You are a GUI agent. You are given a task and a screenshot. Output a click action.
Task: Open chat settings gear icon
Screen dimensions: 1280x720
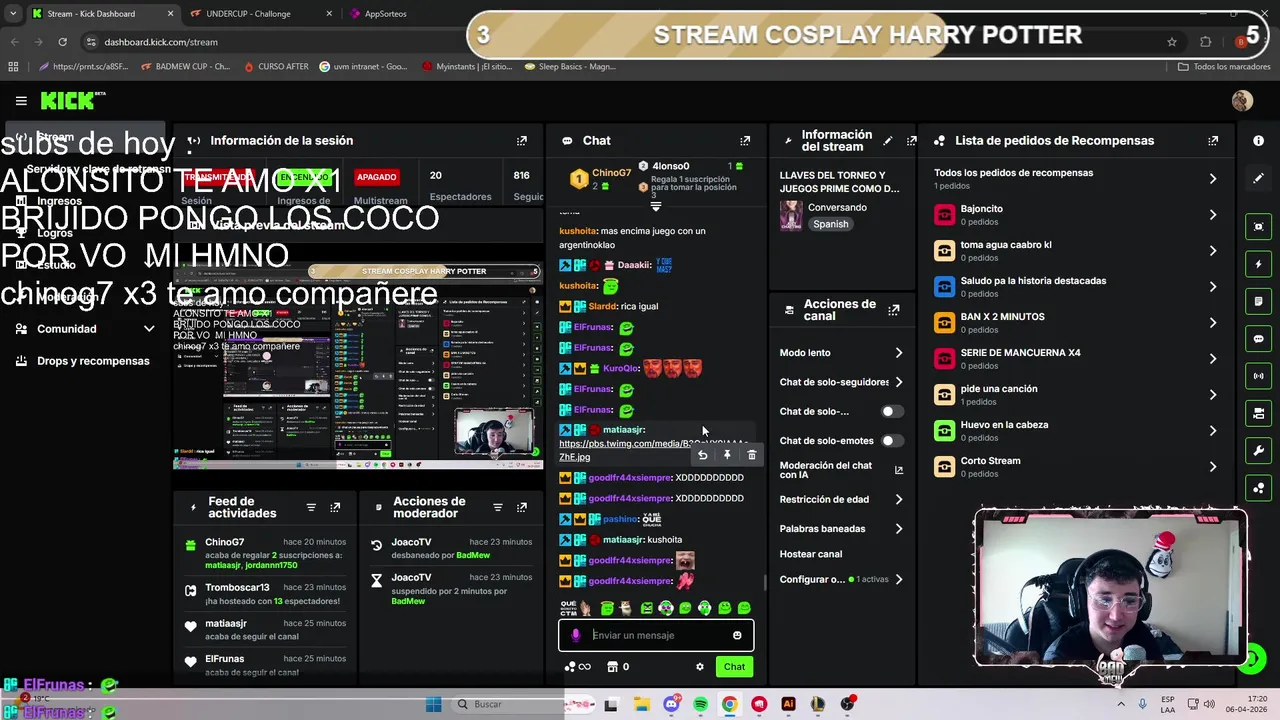[700, 667]
